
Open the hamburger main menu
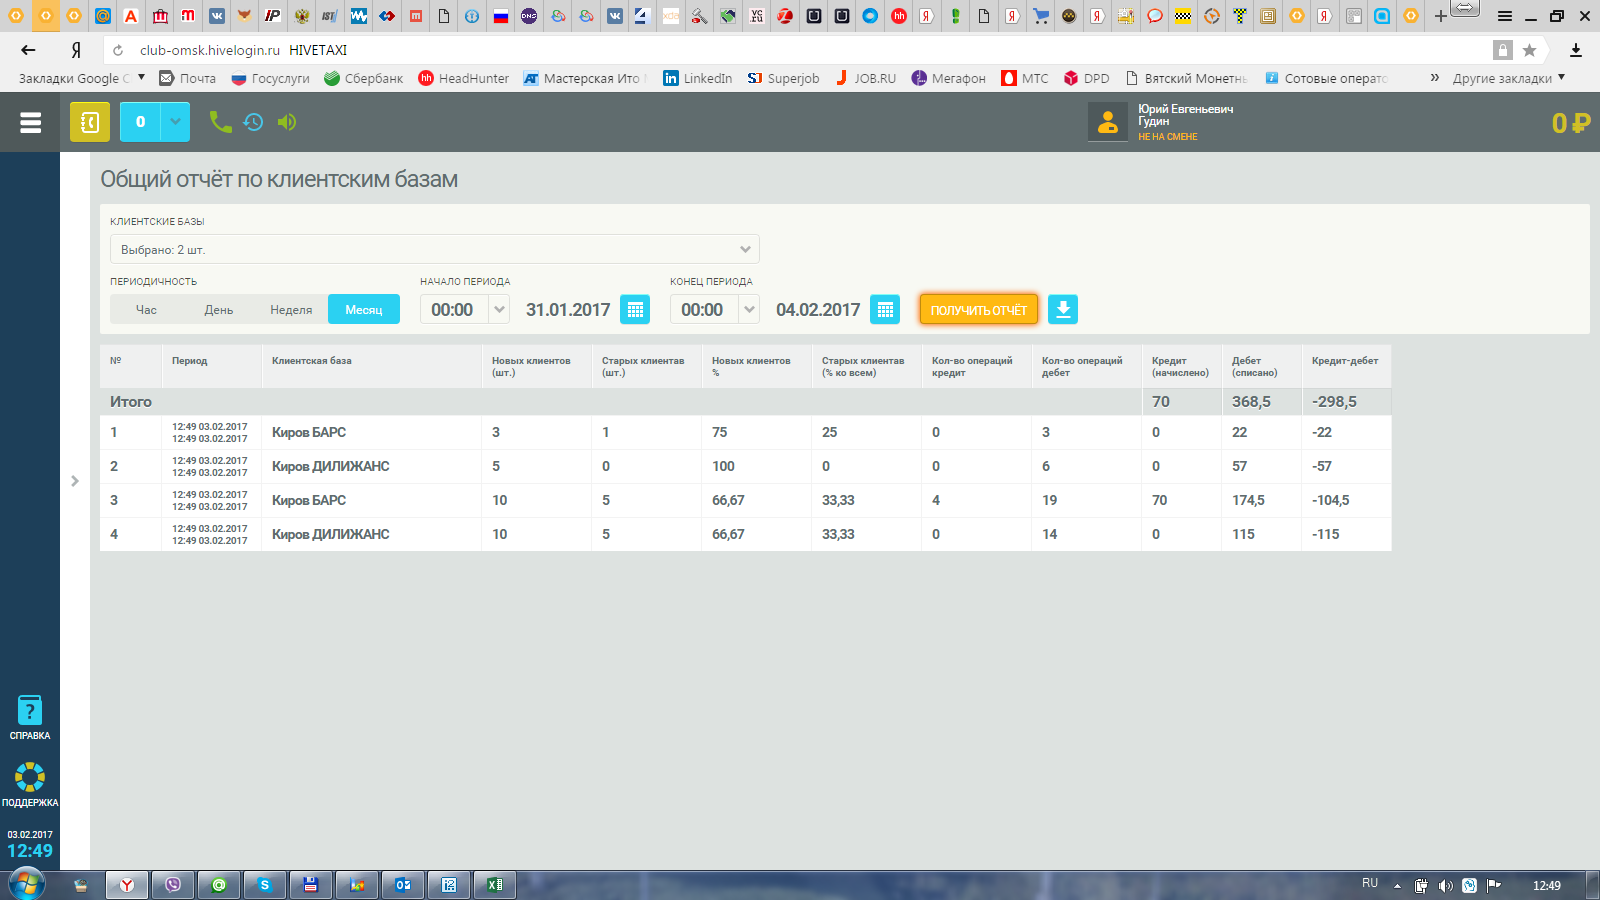coord(30,122)
